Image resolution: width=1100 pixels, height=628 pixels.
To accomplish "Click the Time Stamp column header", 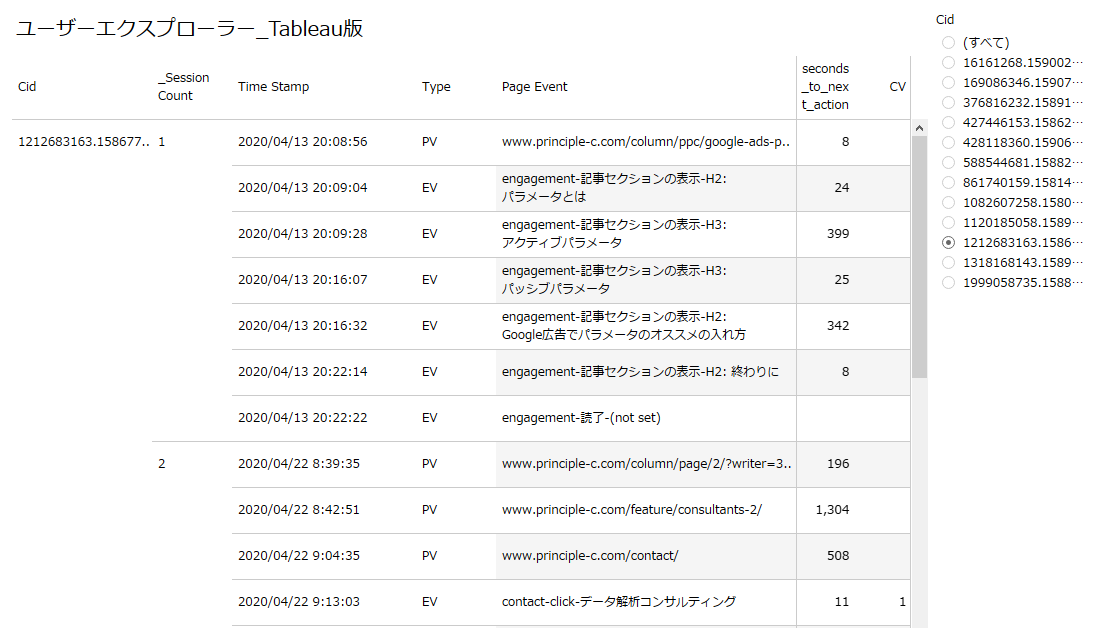I will 273,87.
